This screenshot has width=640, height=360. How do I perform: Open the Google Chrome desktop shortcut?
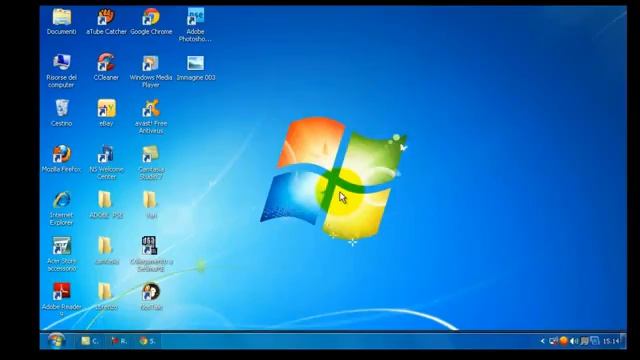point(151,22)
